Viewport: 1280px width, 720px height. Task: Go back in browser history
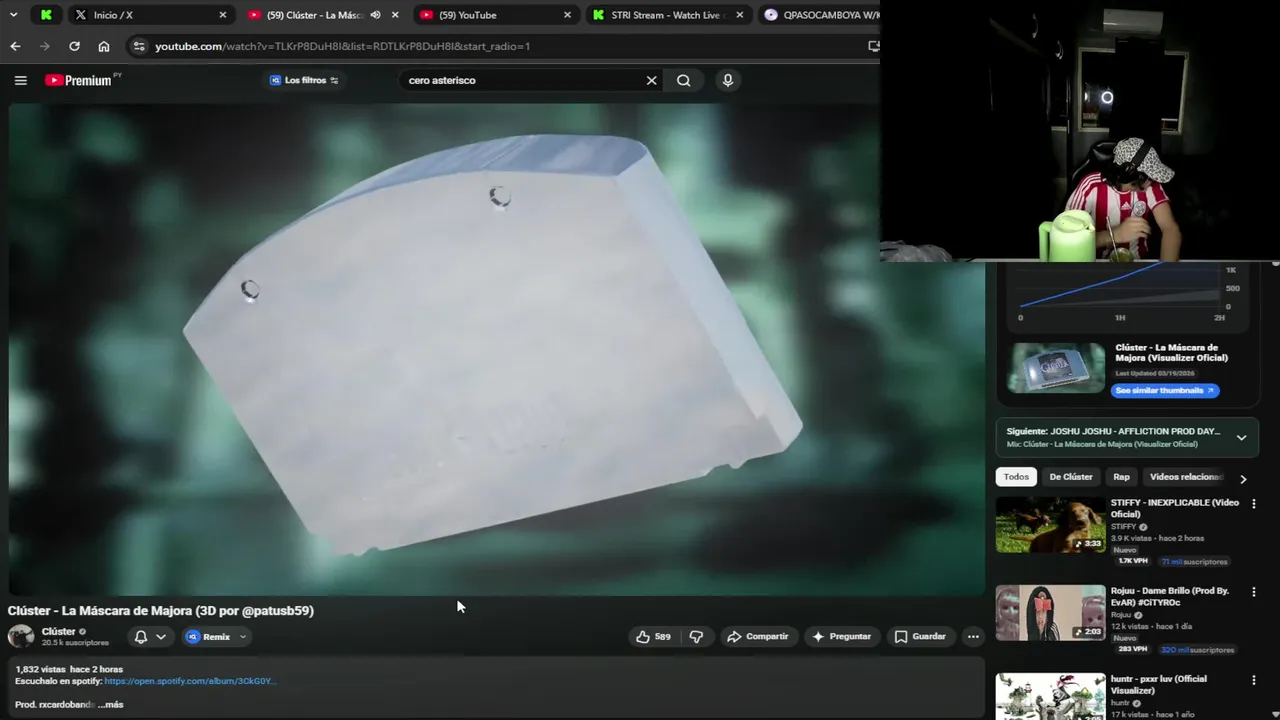point(15,46)
